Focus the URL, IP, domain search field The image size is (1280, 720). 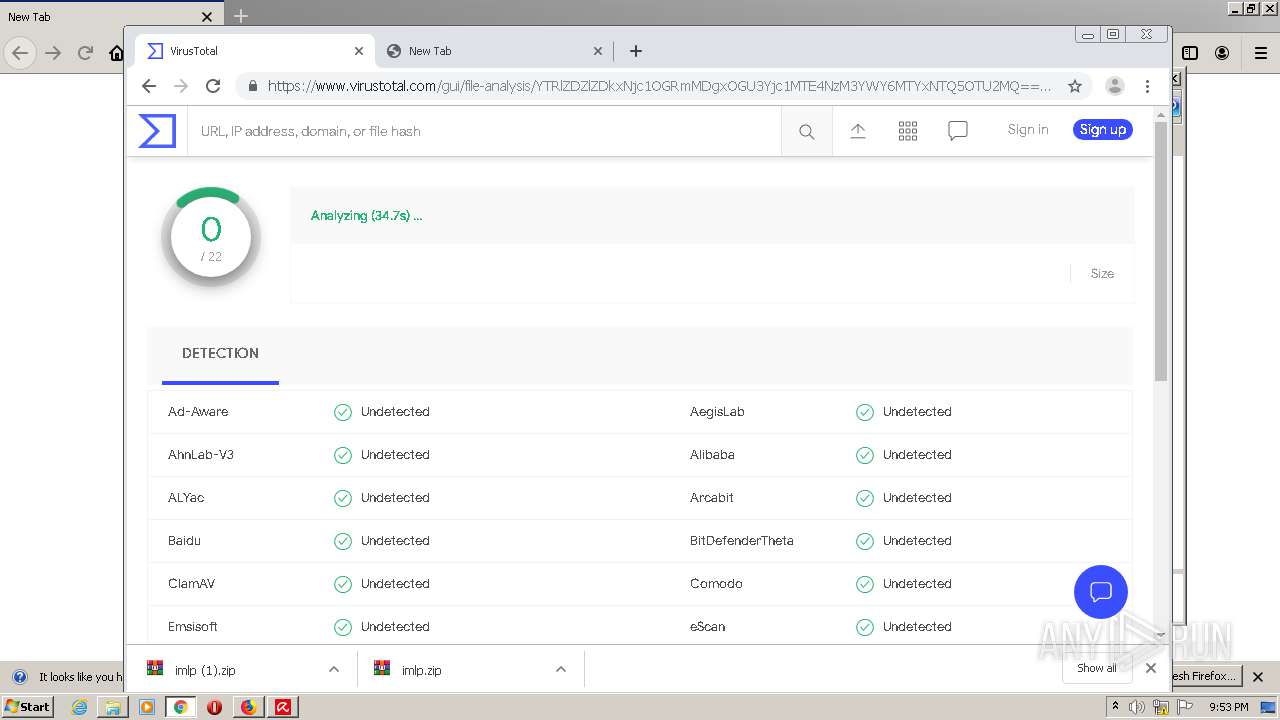click(x=484, y=131)
